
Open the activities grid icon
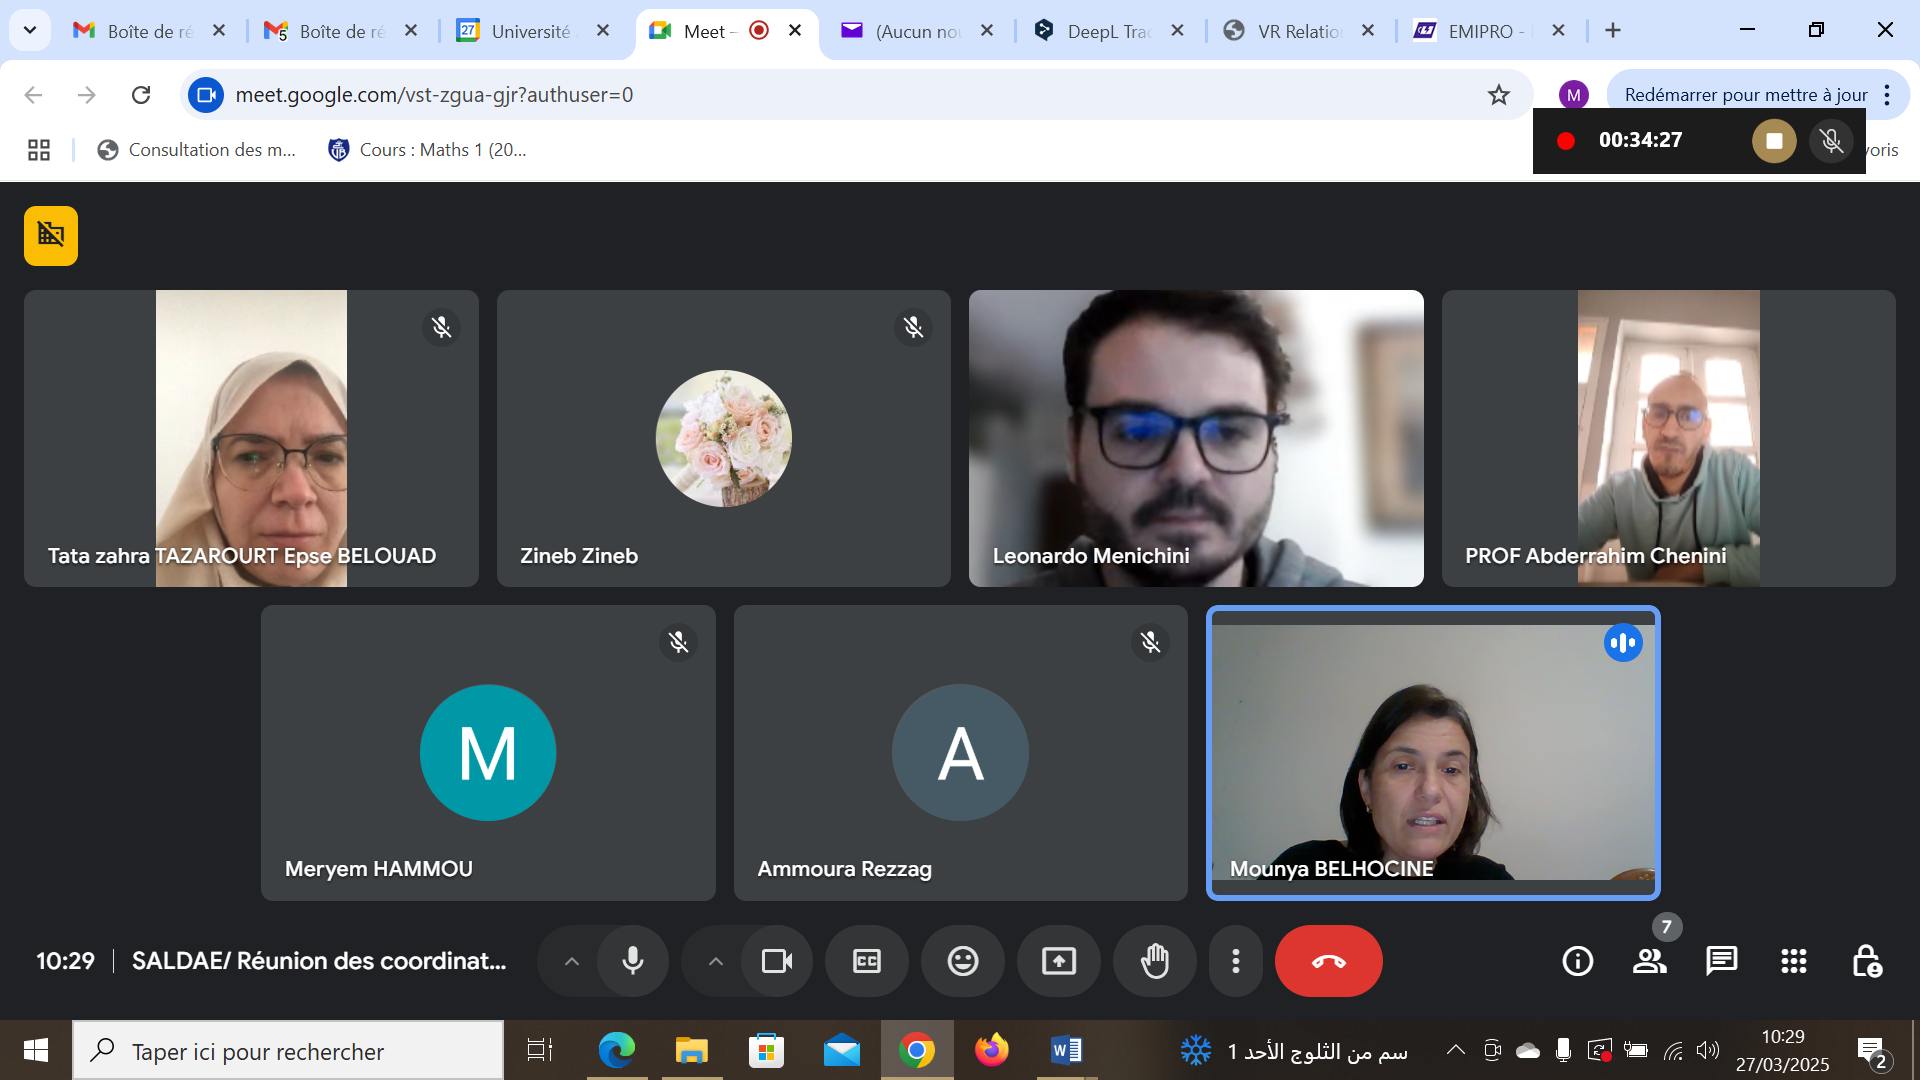(x=1794, y=961)
